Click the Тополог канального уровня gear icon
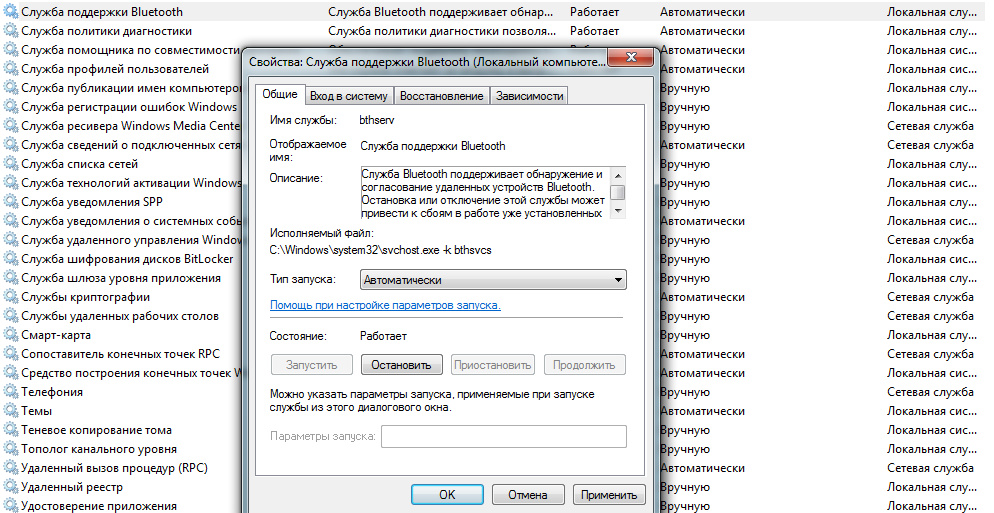Image resolution: width=994 pixels, height=513 pixels. (x=11, y=449)
